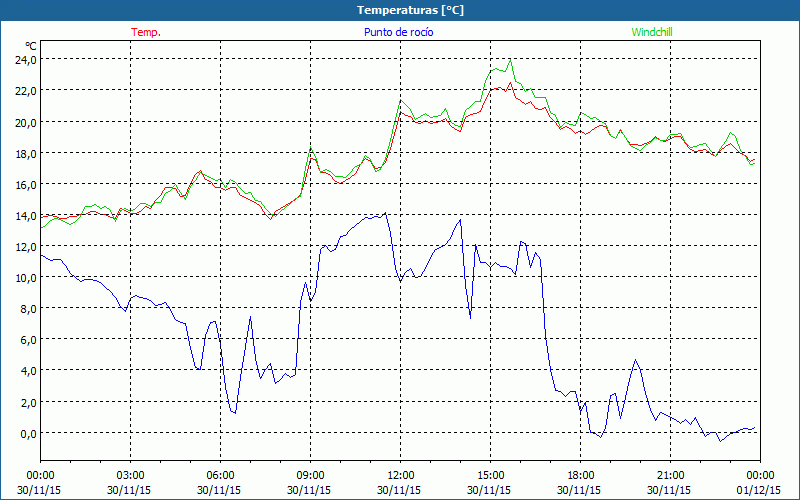The width and height of the screenshot is (800, 500).
Task: Click the 2,0 y-axis value
Action: pos(29,403)
